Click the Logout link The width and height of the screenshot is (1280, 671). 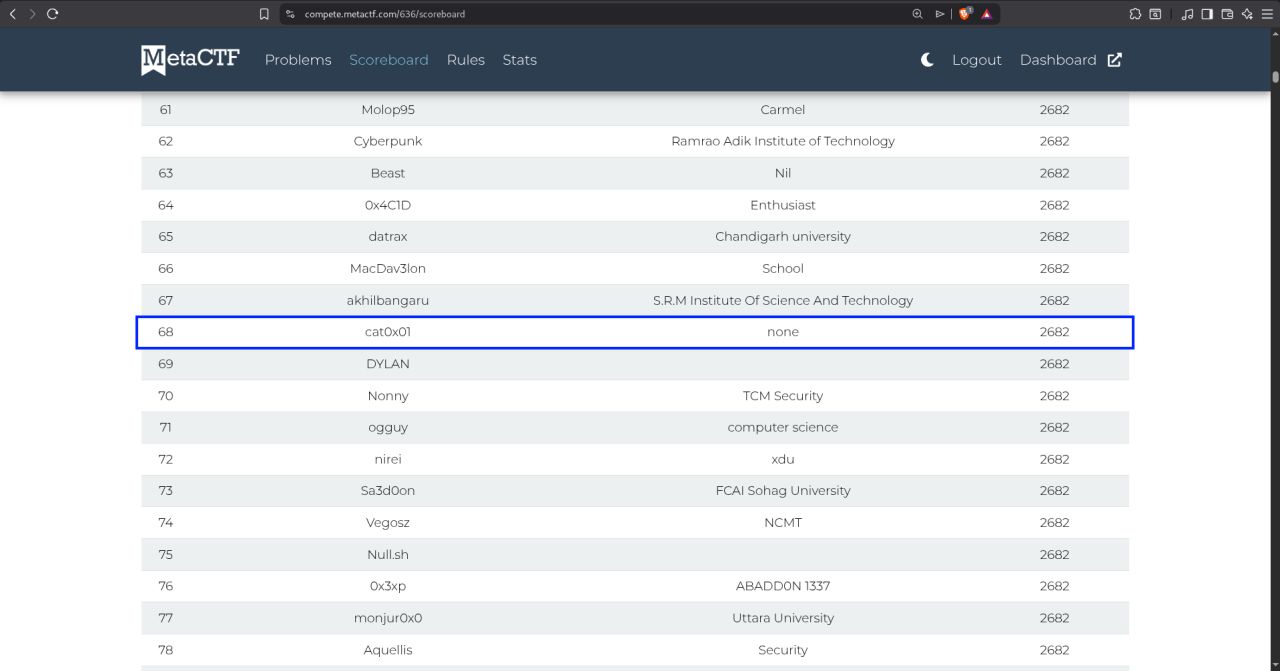tap(977, 60)
